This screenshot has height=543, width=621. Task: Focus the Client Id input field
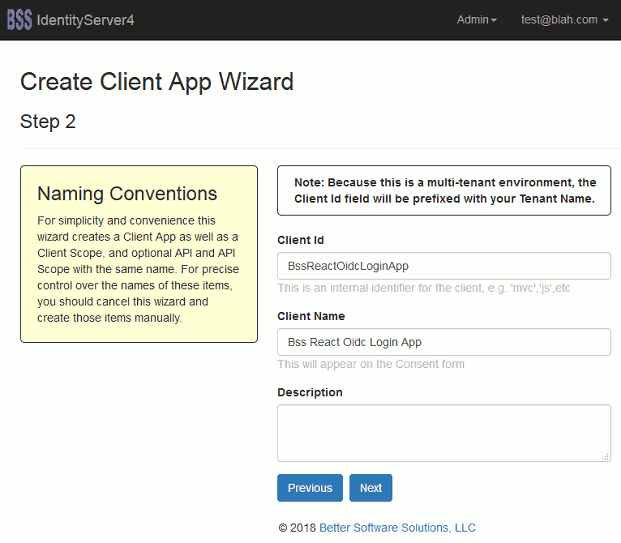(444, 266)
